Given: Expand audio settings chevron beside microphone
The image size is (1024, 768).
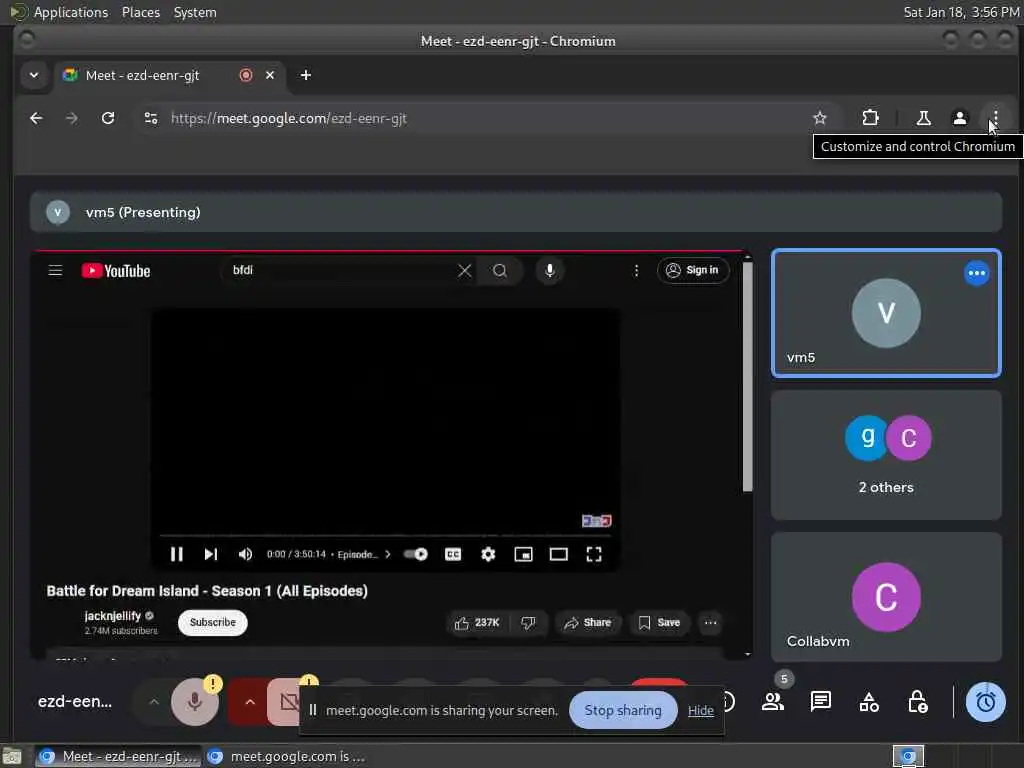Looking at the screenshot, I should point(153,702).
